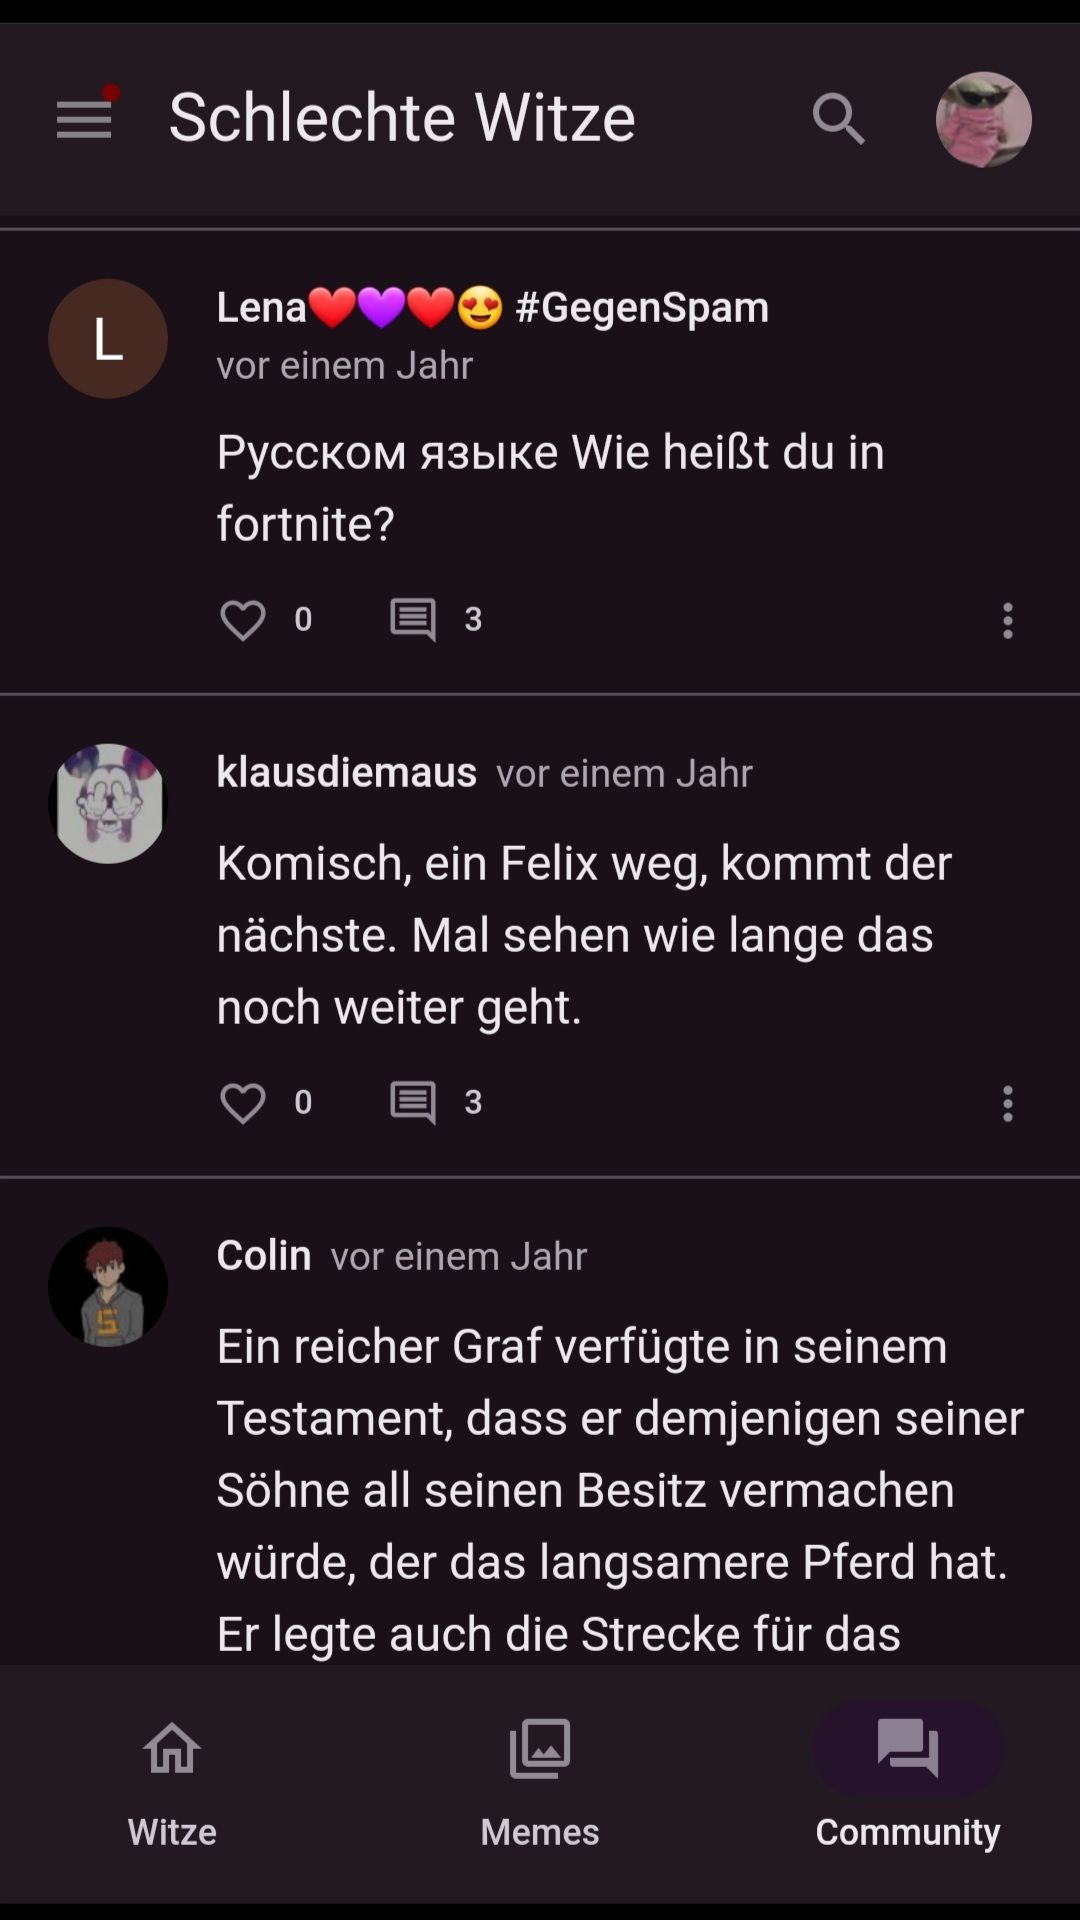This screenshot has width=1080, height=1920.
Task: Tap Colin's username
Action: click(264, 1255)
